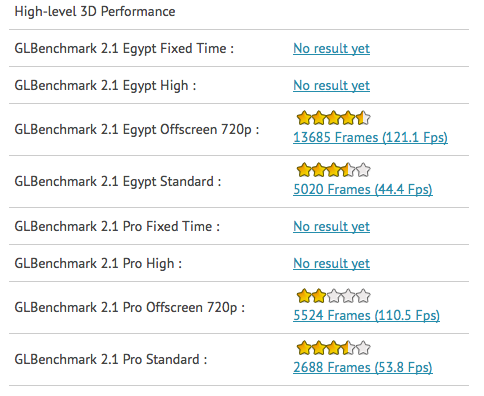Viewport: 484px width, 396px height.
Task: Select GLBenchmark 2.1 Egypt Fixed Time label
Action: pos(124,49)
